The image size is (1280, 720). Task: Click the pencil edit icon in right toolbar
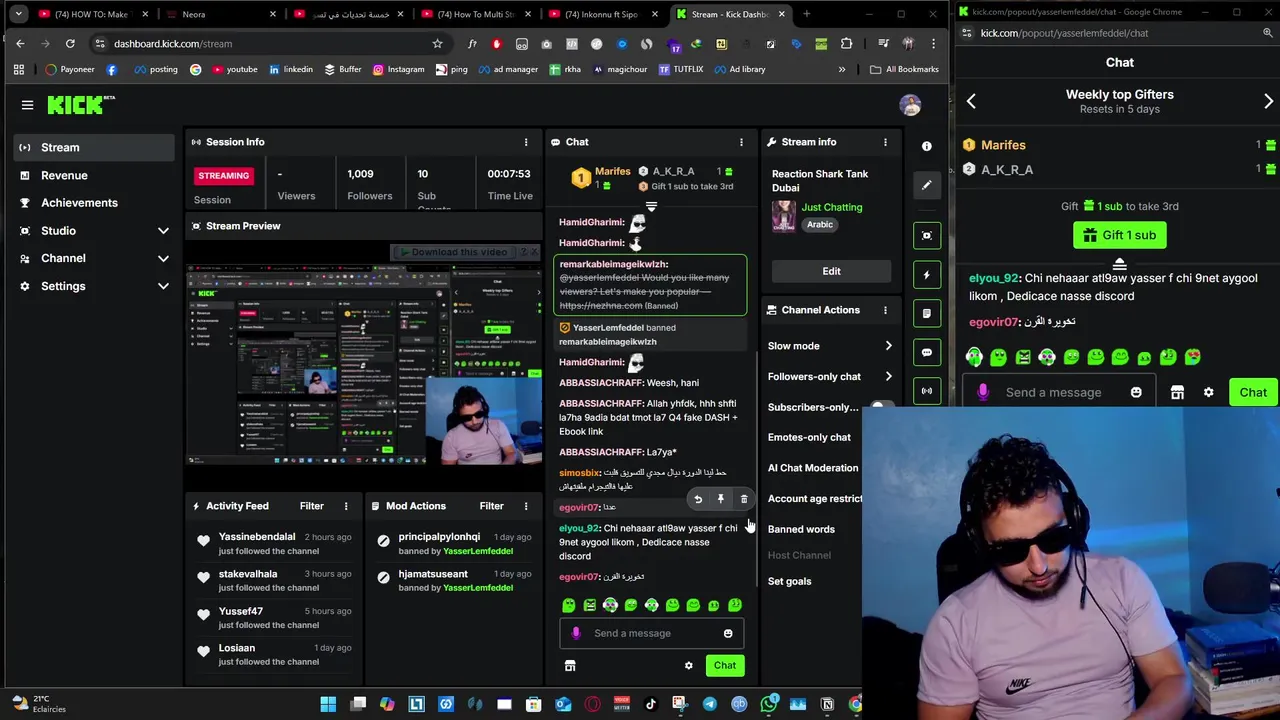927,185
